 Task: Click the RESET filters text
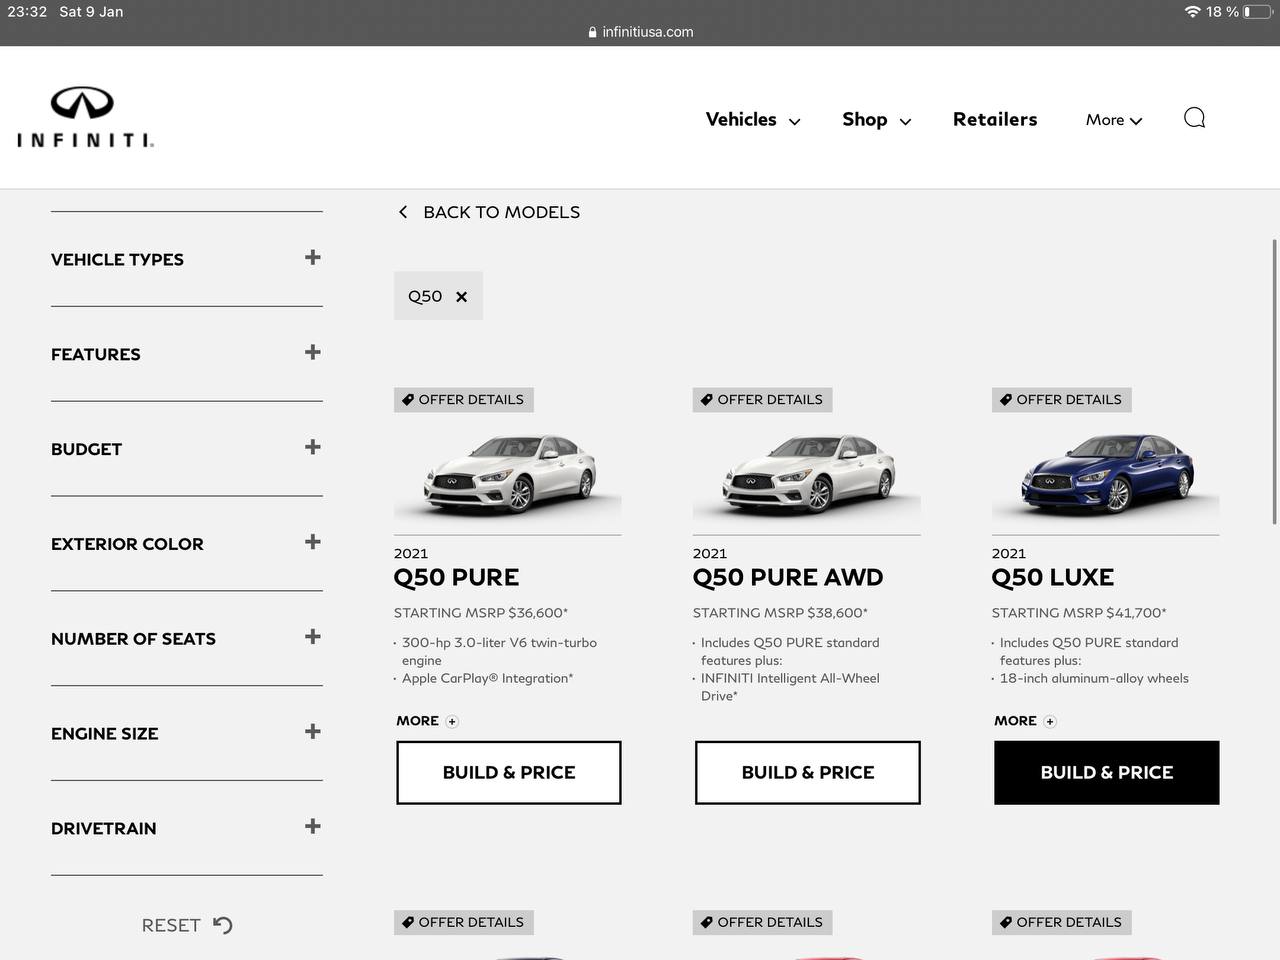point(171,925)
